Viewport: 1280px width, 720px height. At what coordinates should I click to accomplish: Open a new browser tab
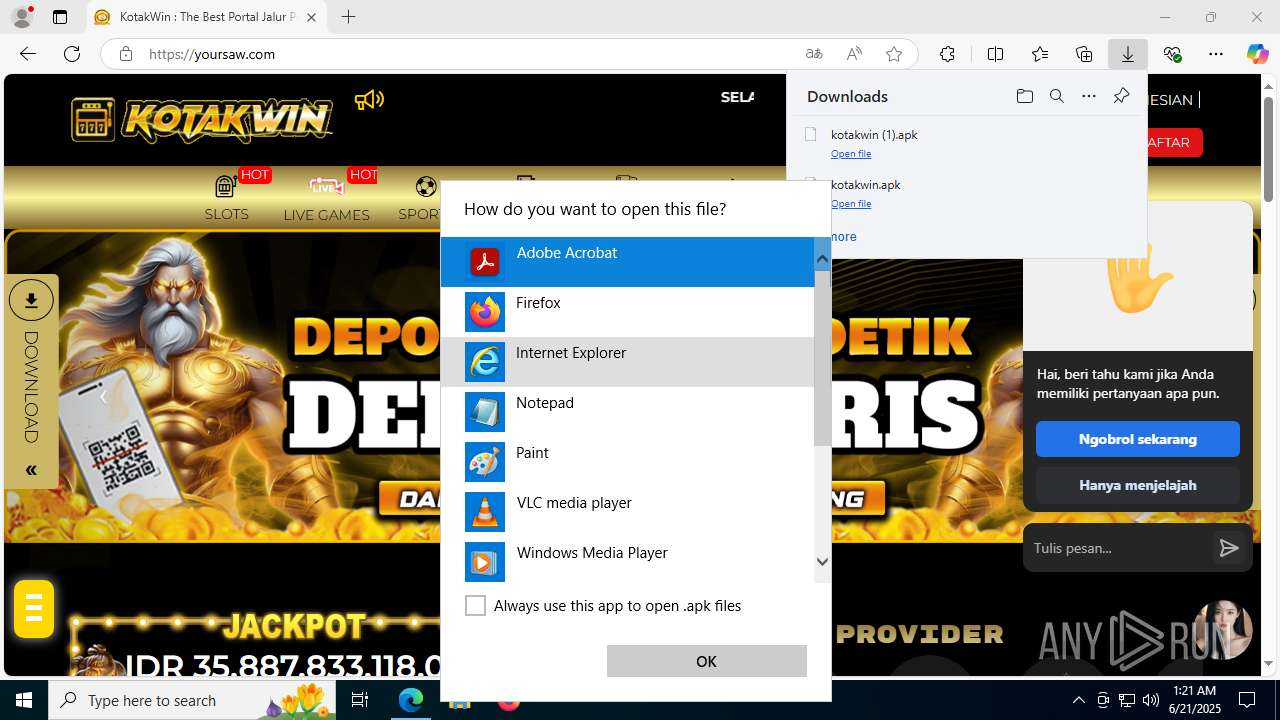[x=348, y=17]
